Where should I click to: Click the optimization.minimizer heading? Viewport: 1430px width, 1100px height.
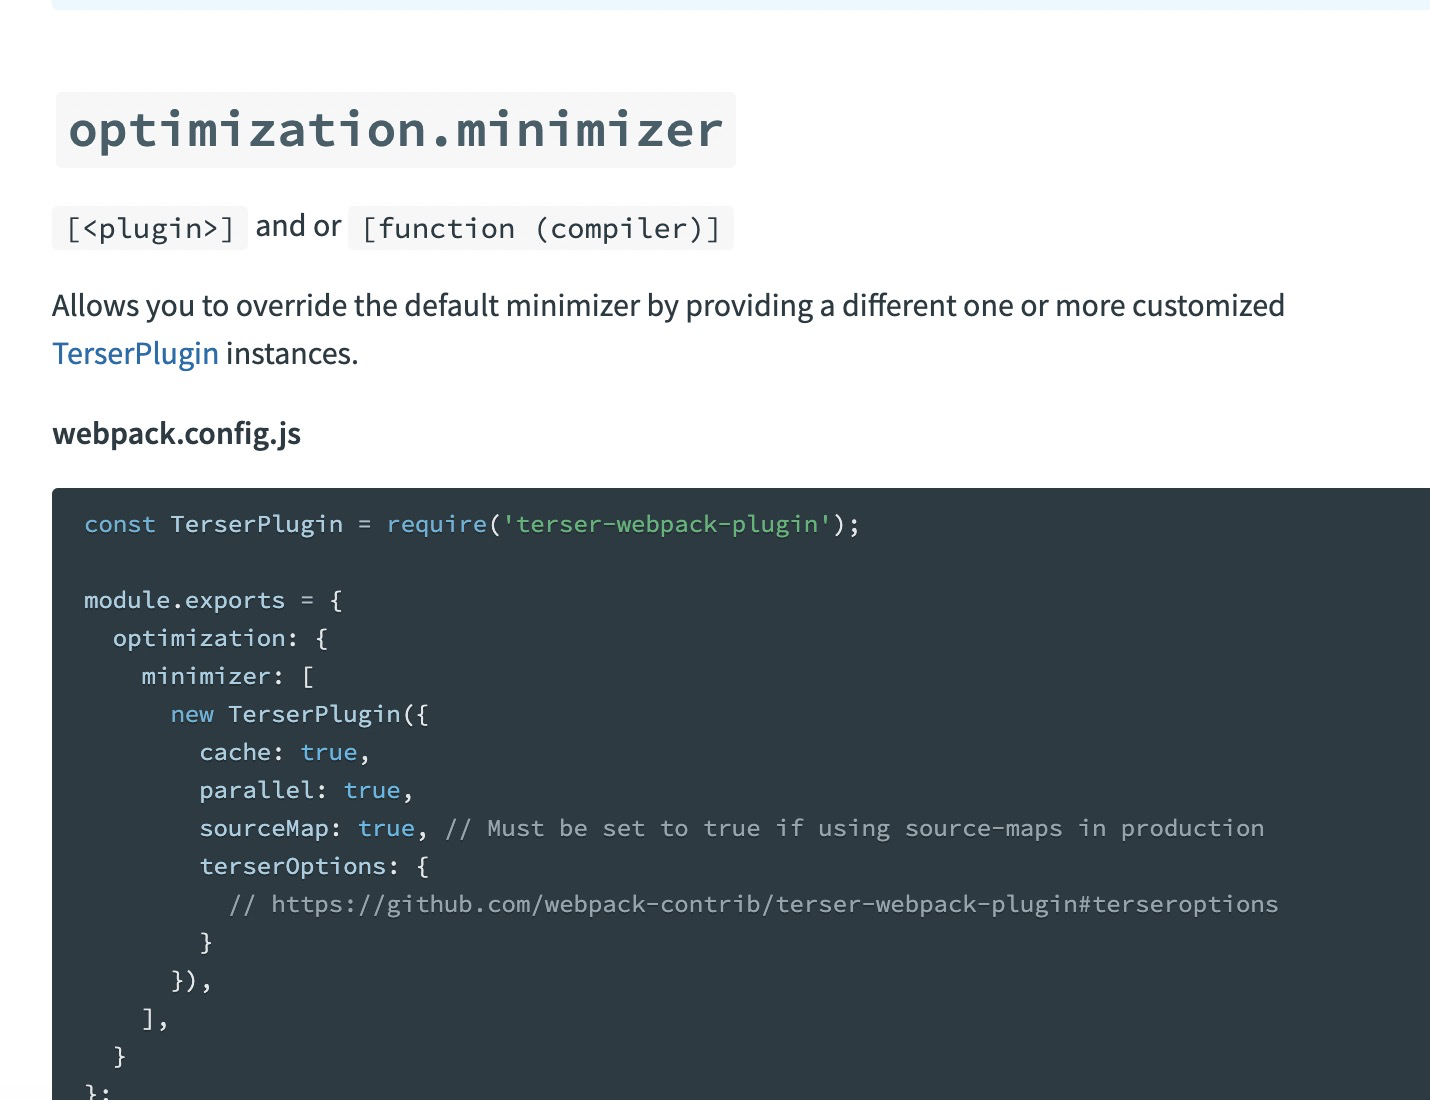coord(395,131)
